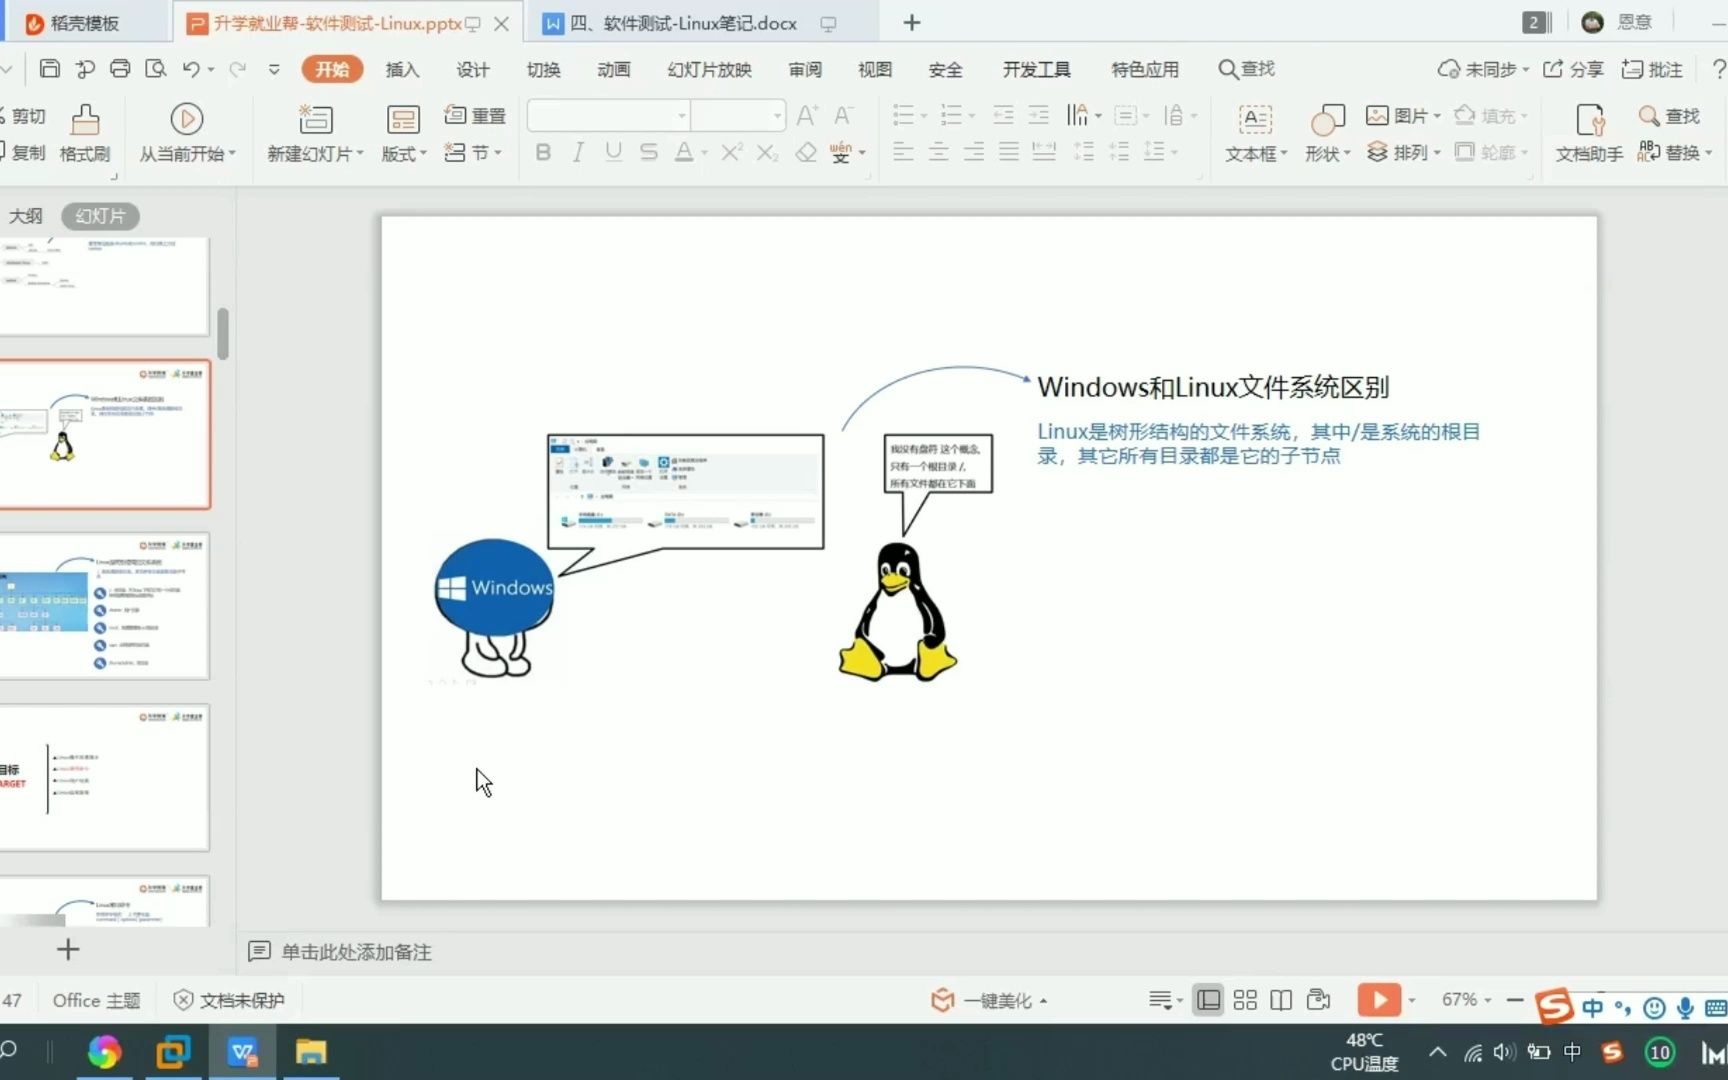This screenshot has width=1728, height=1080.
Task: Switch to Normal view icon
Action: tap(1208, 1000)
